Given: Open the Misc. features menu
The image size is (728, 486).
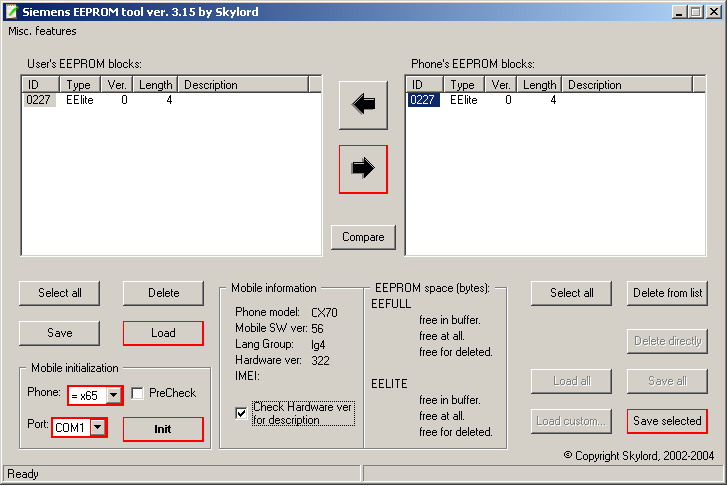Looking at the screenshot, I should click(x=42, y=31).
